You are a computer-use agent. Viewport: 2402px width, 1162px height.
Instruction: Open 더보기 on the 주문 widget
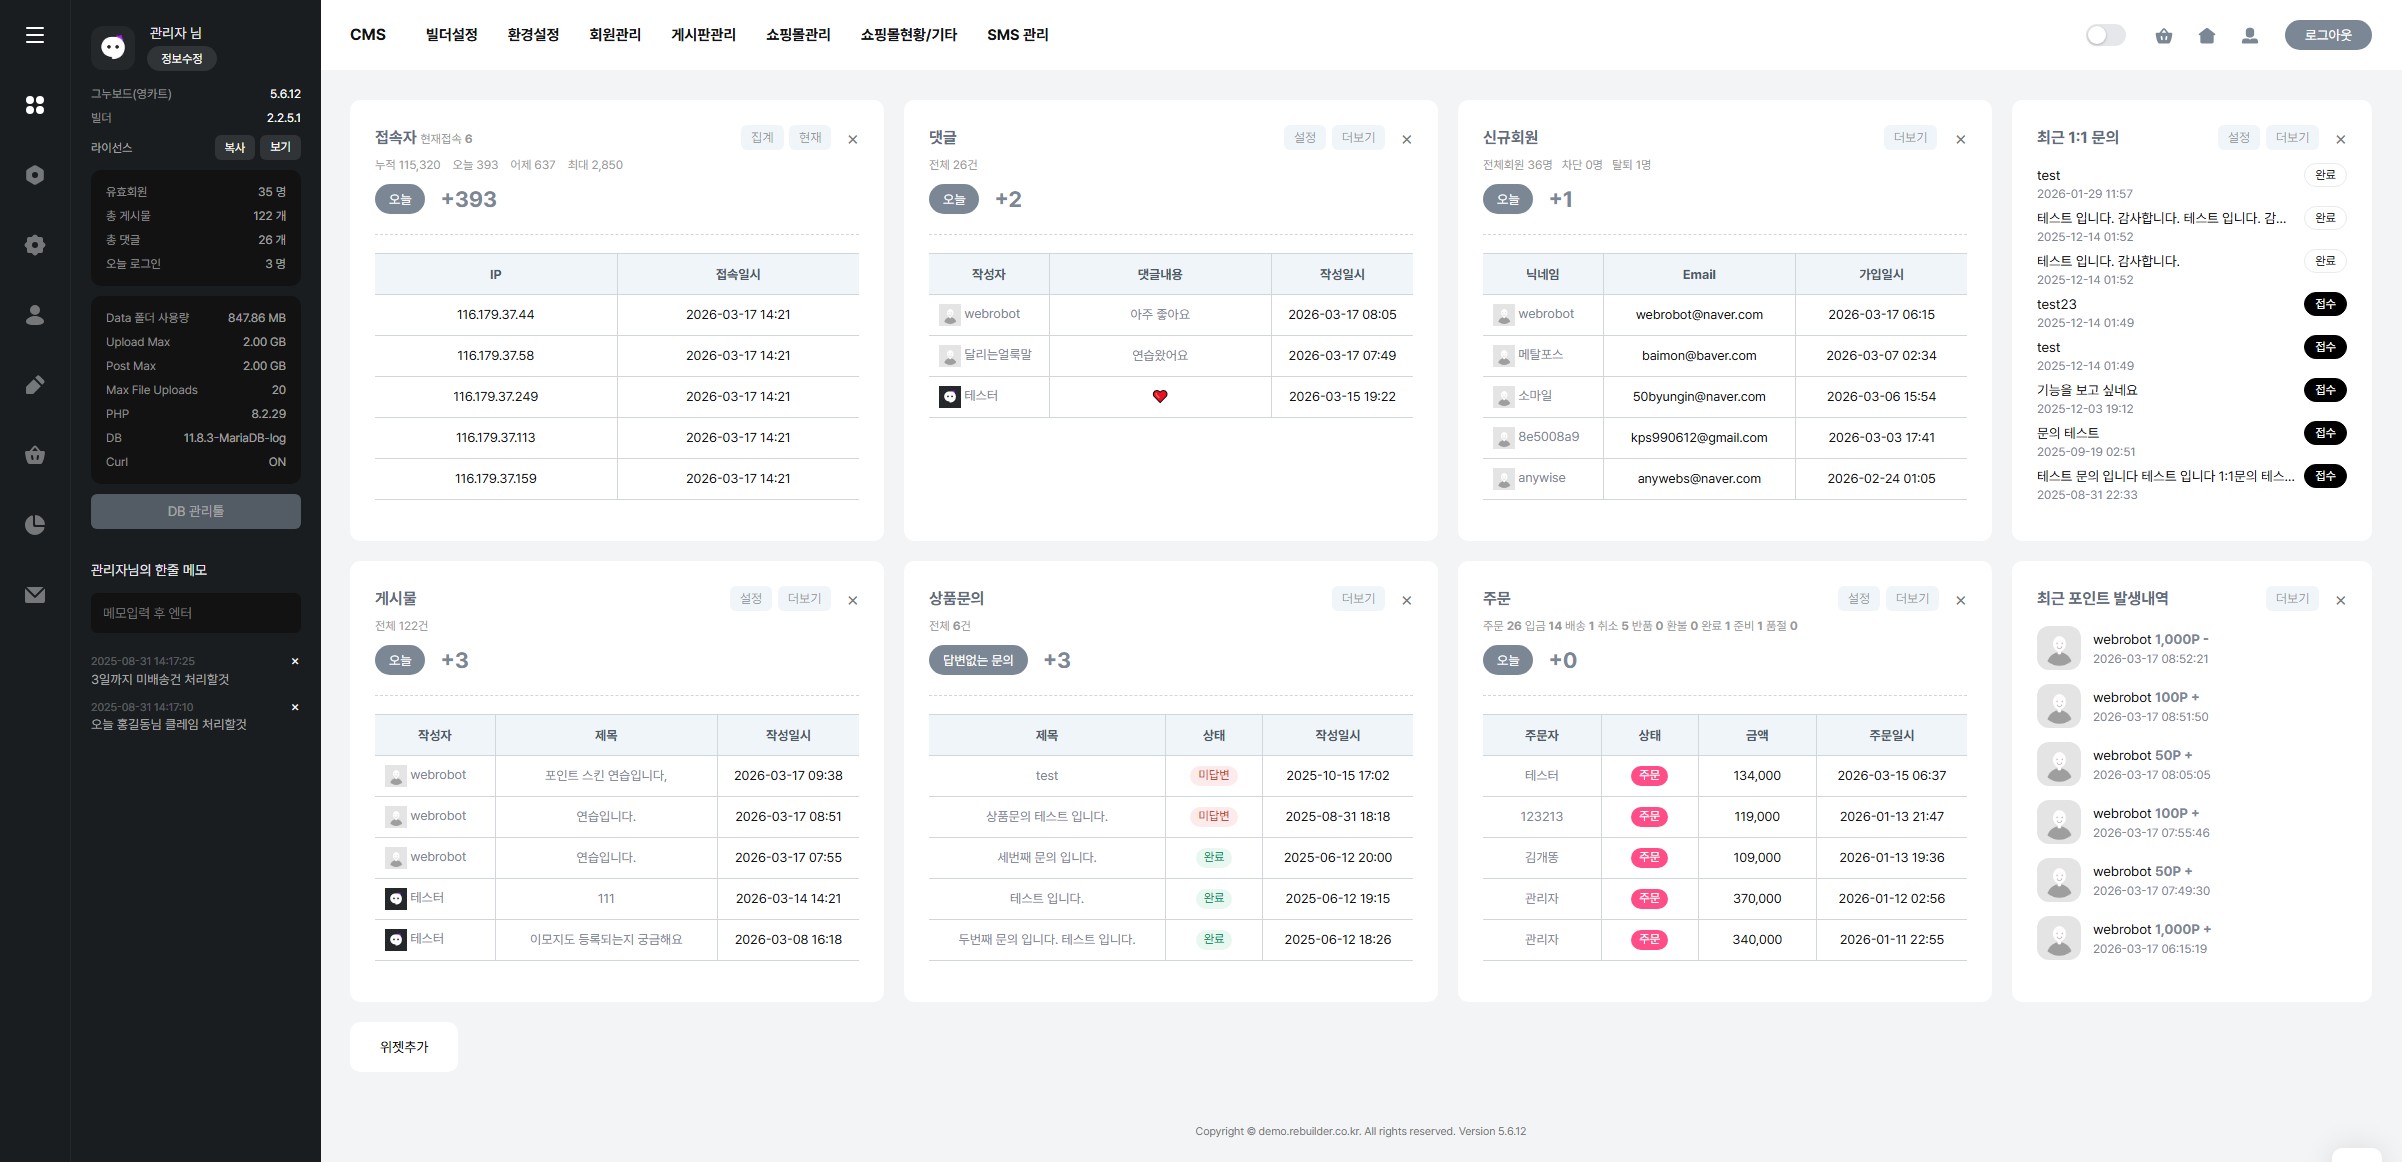[x=1912, y=599]
